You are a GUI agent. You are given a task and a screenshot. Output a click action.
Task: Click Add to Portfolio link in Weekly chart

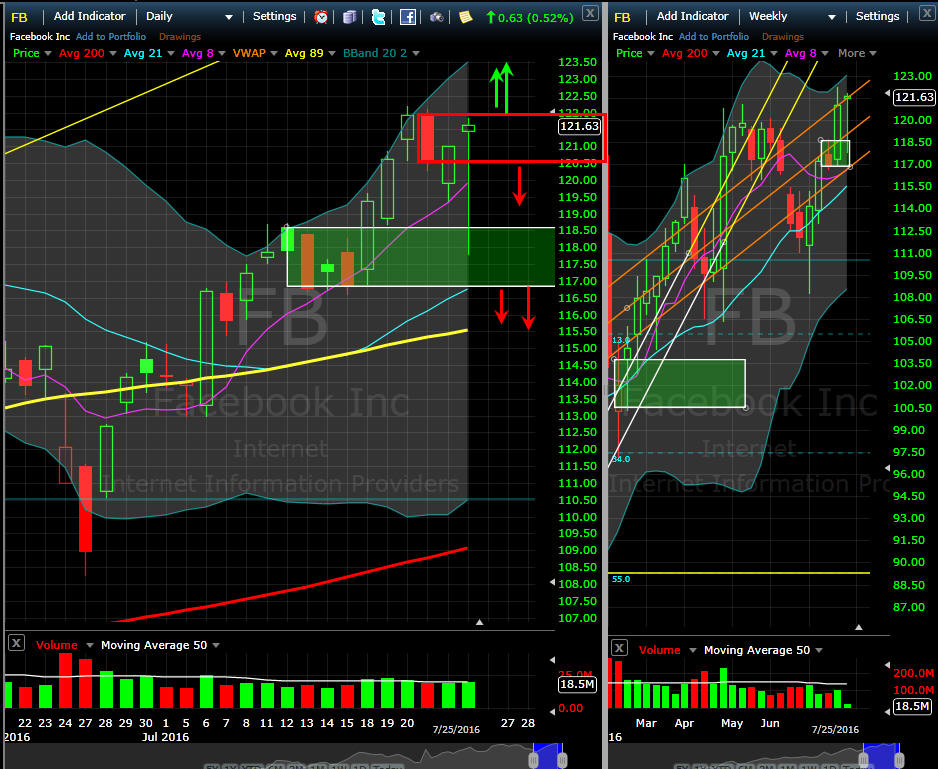(714, 37)
